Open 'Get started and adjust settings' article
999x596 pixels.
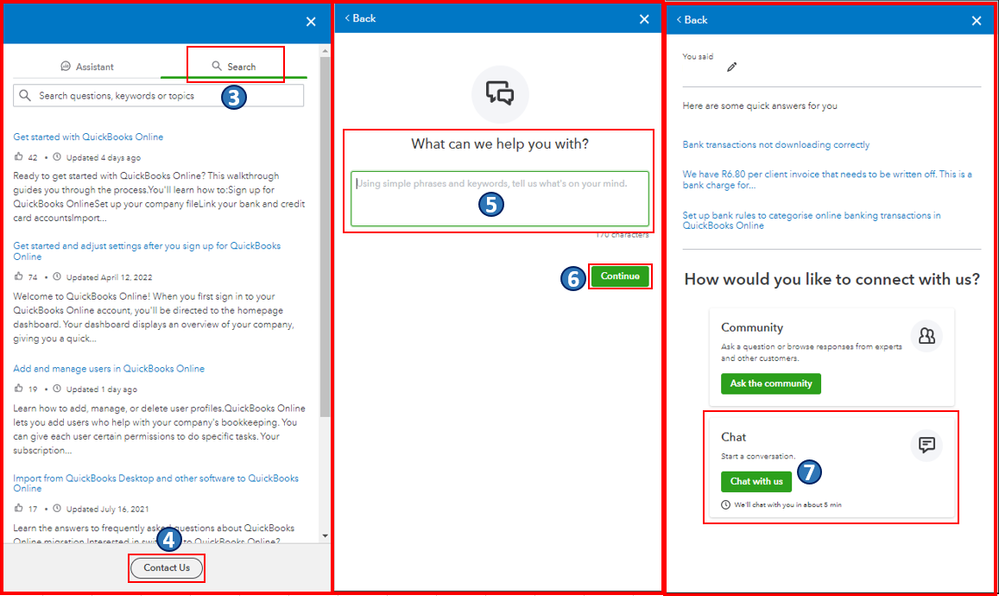[x=147, y=251]
